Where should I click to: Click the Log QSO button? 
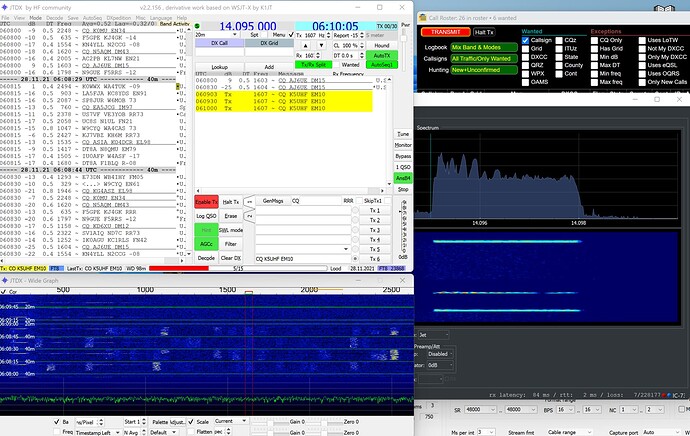pyautogui.click(x=206, y=216)
